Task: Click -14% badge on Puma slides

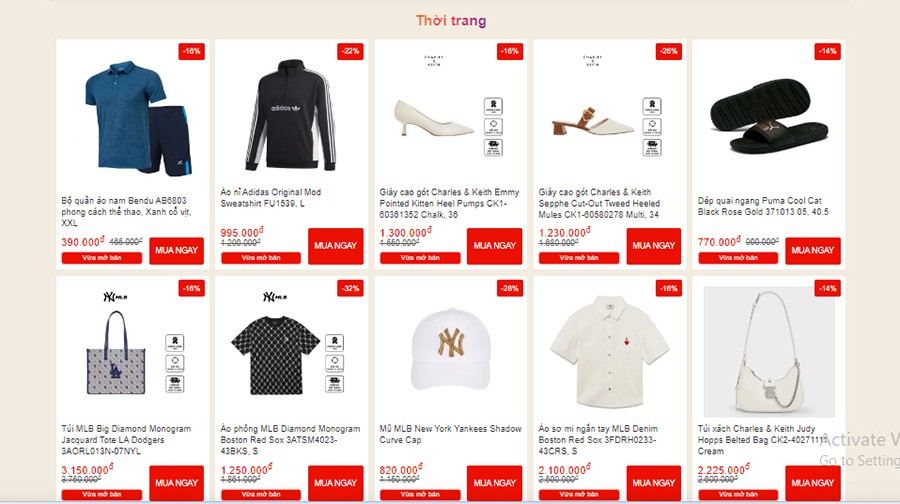Action: [x=828, y=51]
